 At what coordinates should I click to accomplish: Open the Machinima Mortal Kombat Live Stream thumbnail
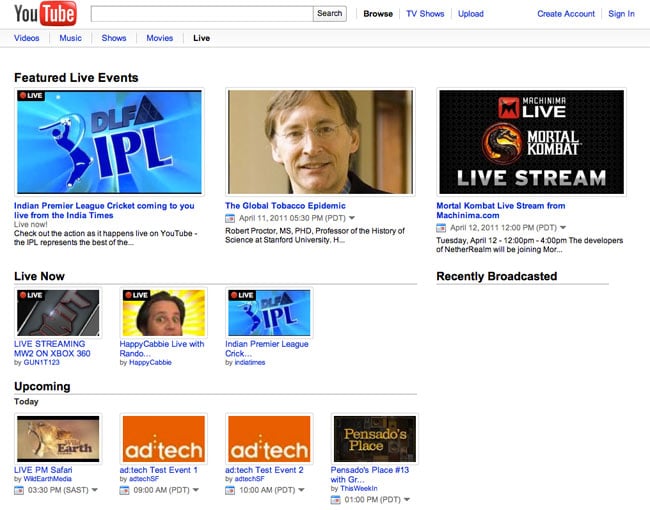coord(531,142)
